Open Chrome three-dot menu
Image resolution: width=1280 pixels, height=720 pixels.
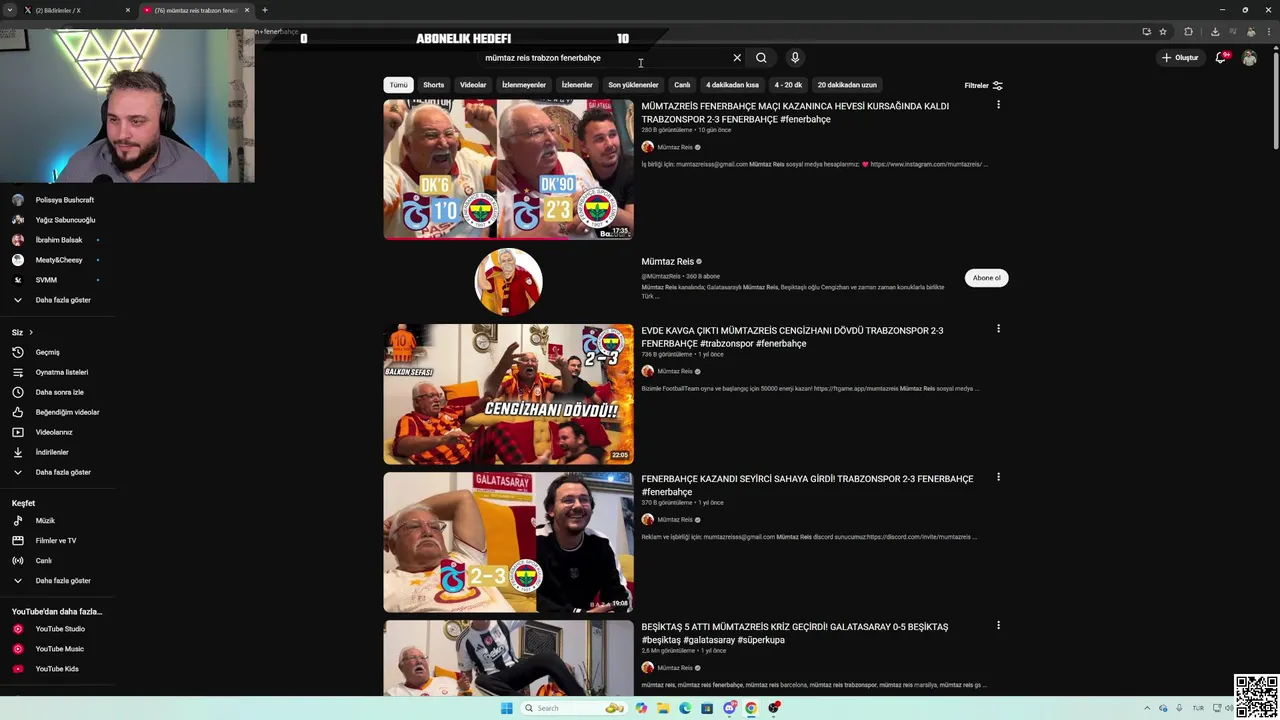(x=1267, y=31)
